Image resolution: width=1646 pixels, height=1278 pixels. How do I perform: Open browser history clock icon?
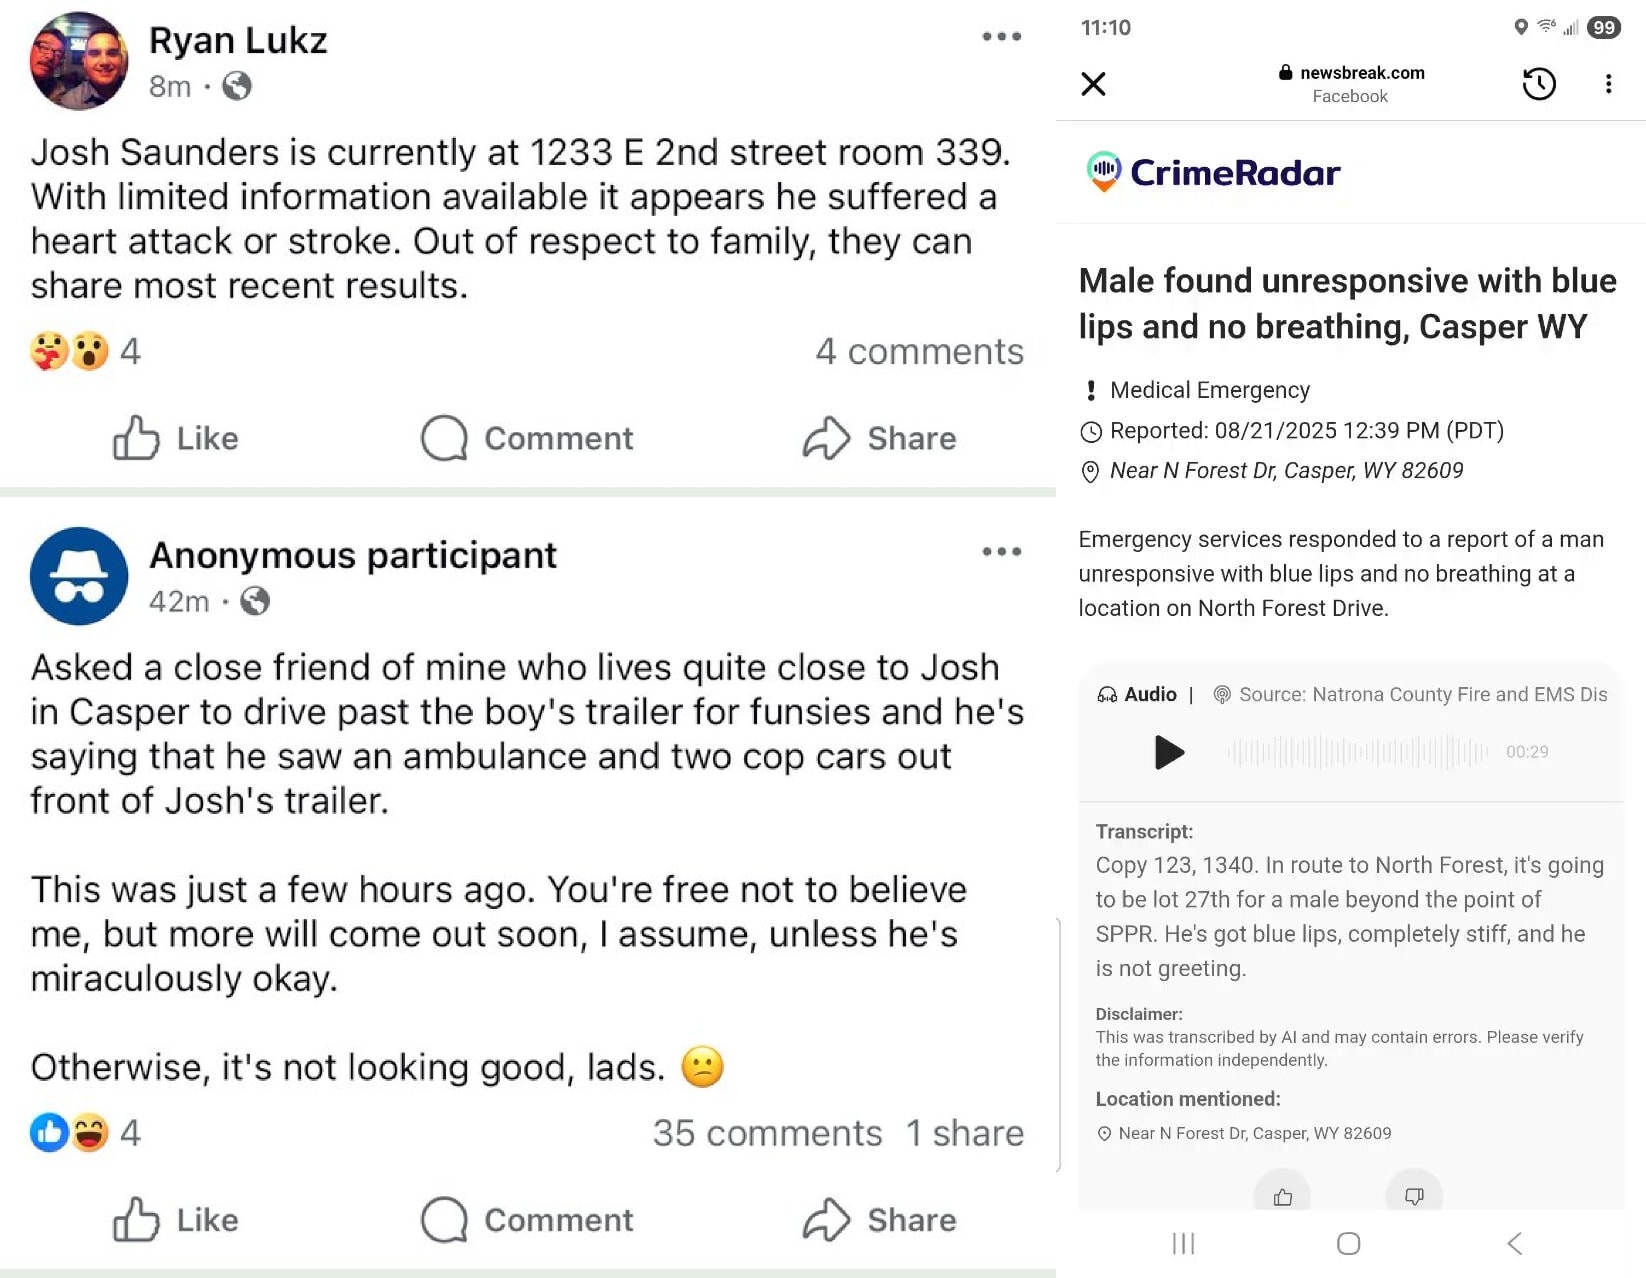click(x=1539, y=84)
